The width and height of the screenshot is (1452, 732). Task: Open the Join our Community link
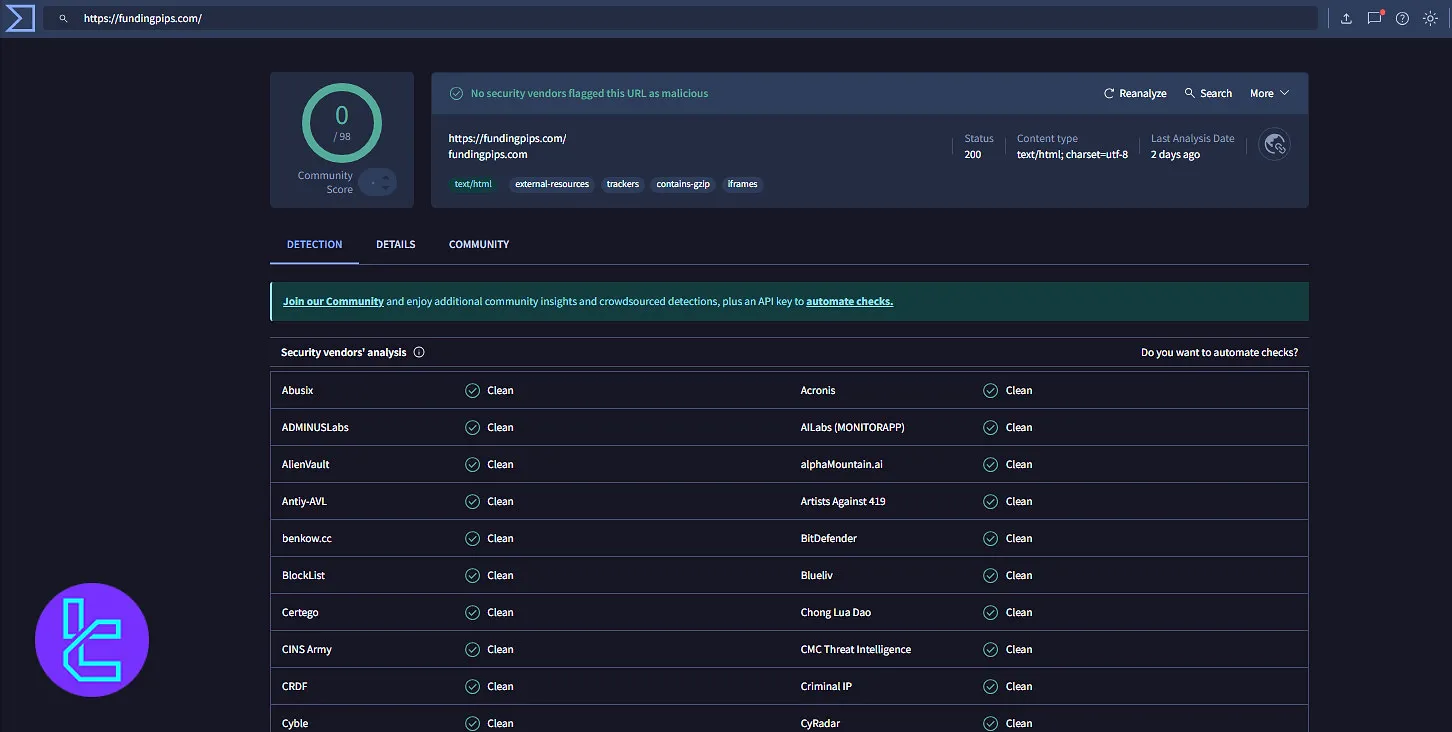pos(333,300)
